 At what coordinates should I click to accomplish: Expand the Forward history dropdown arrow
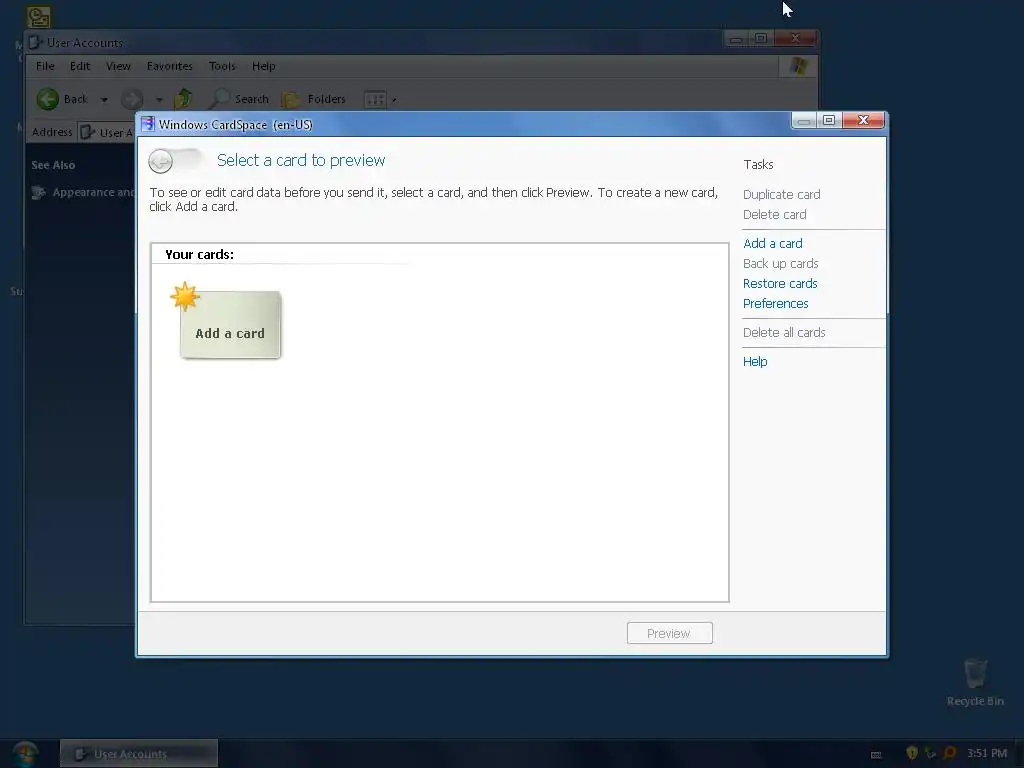[x=159, y=100]
